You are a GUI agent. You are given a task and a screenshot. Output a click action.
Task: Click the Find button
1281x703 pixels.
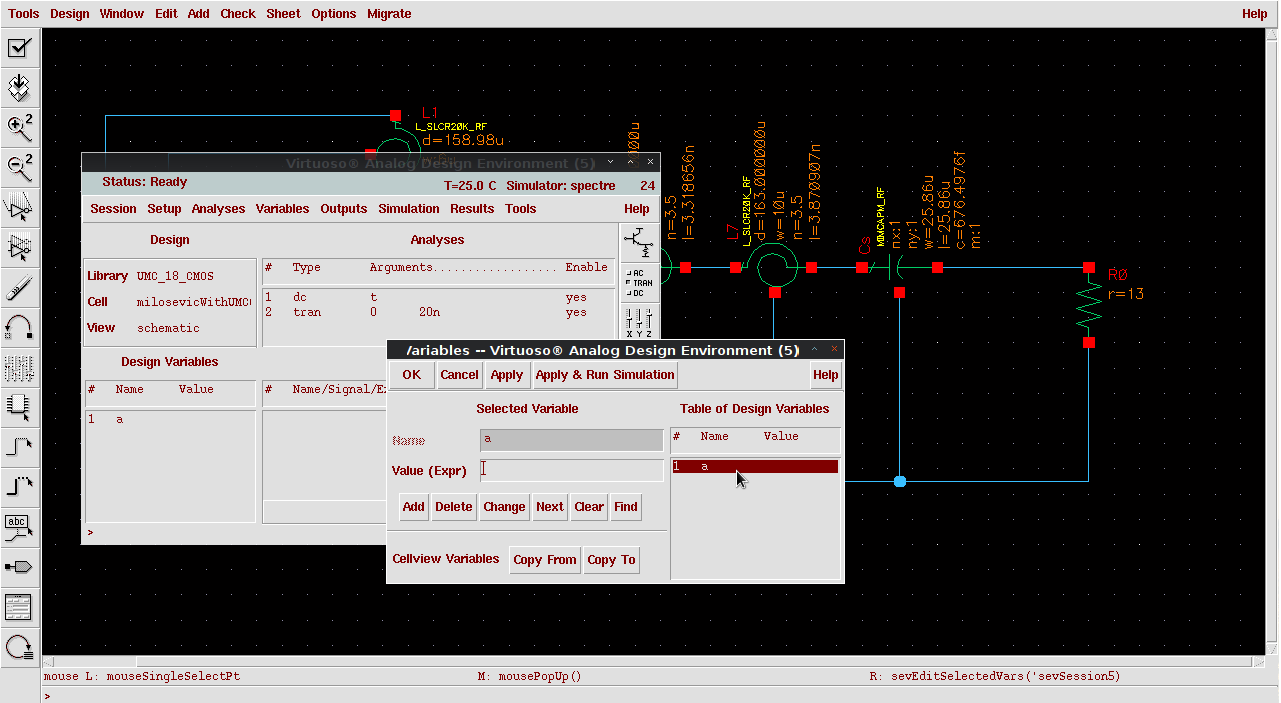[x=626, y=507]
